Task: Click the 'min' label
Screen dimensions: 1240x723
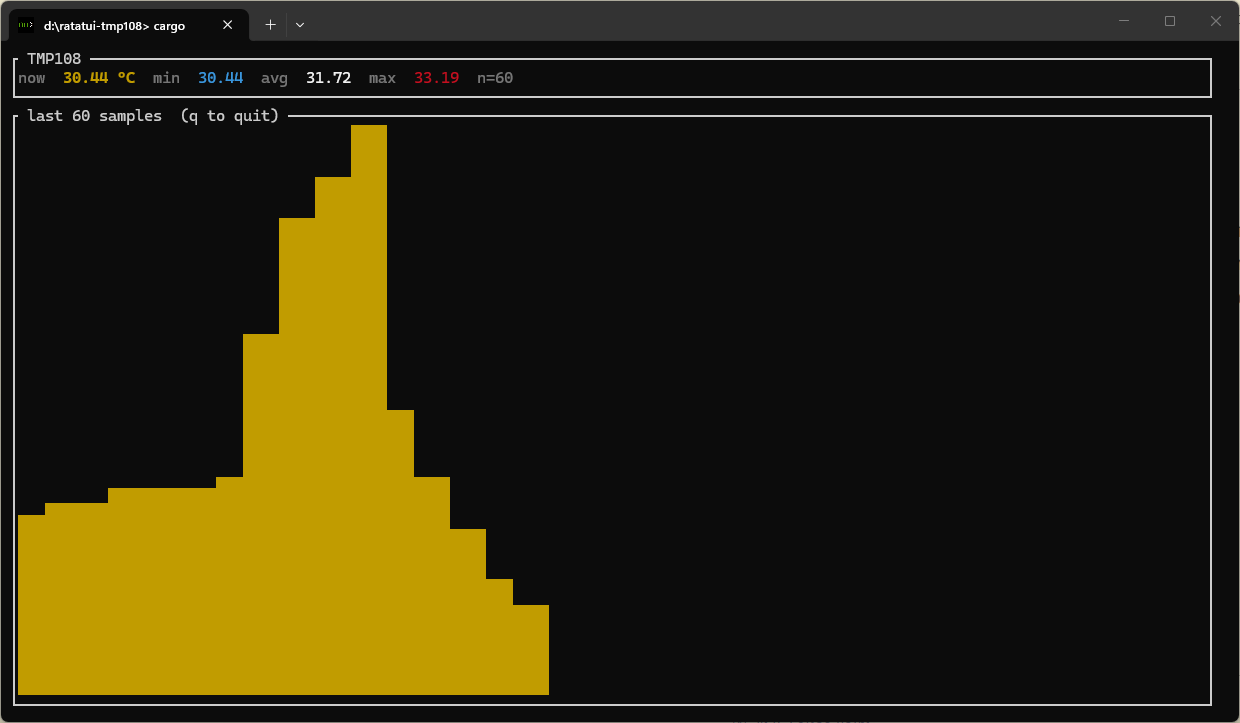Action: tap(167, 78)
